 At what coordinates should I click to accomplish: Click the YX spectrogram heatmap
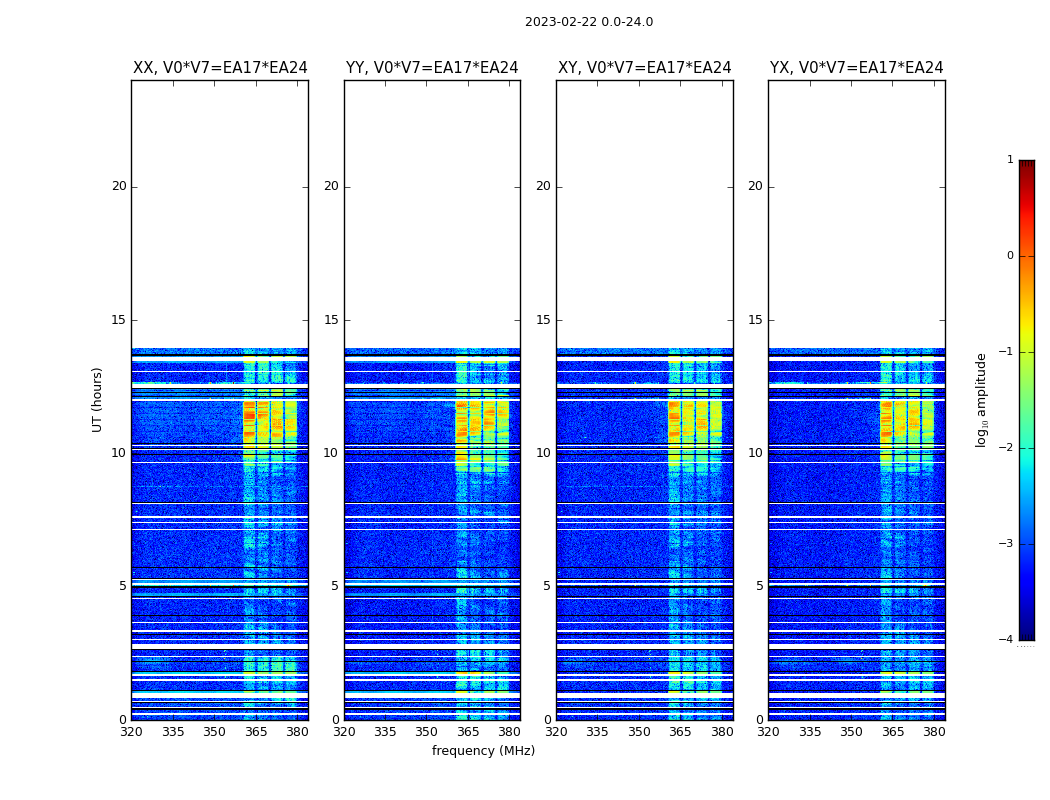[x=857, y=400]
